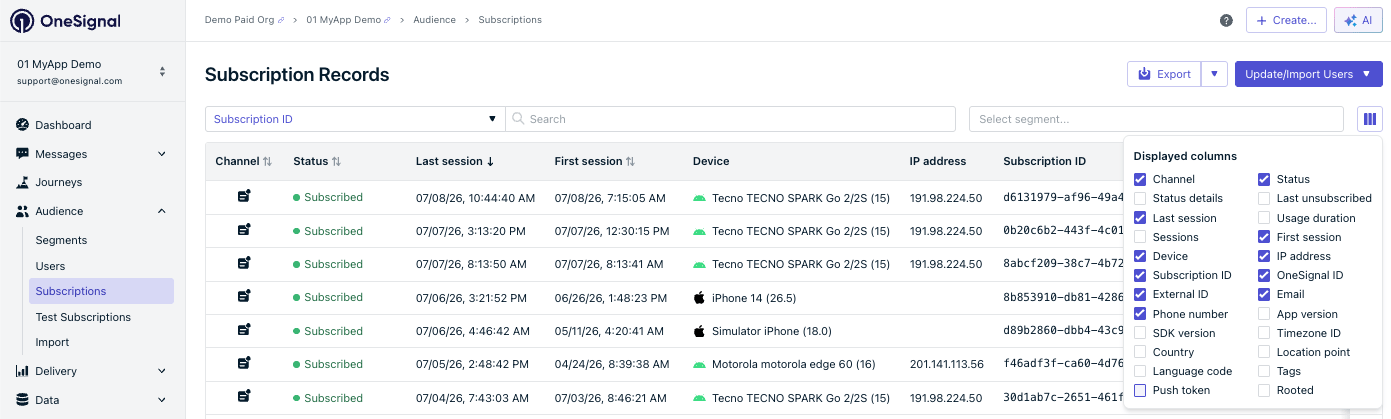This screenshot has width=1391, height=419.
Task: Expand the Data sidebar section
Action: click(162, 400)
